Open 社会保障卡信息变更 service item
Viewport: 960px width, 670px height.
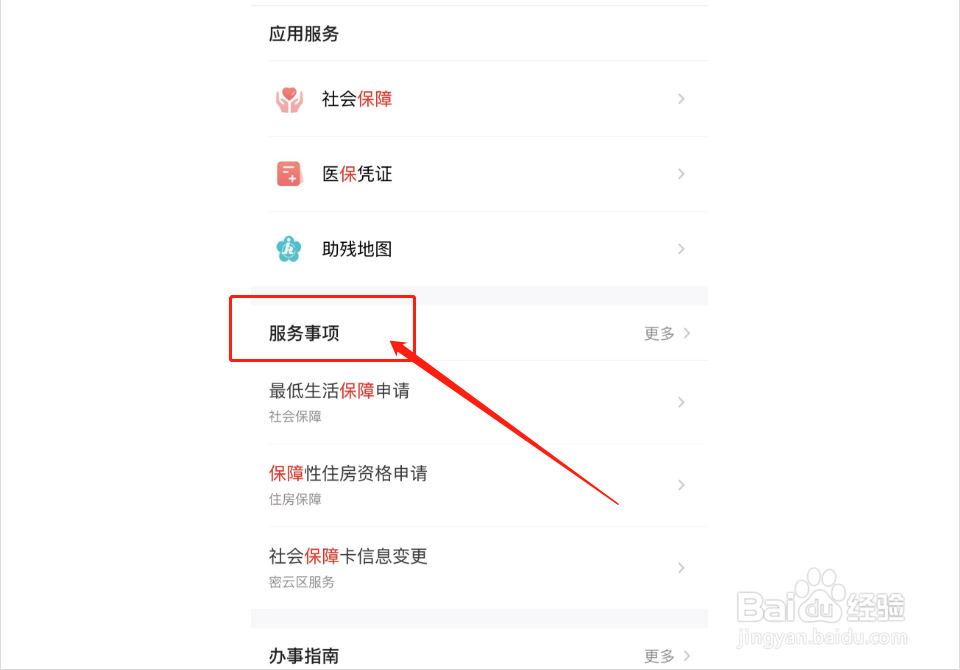pyautogui.click(x=479, y=568)
